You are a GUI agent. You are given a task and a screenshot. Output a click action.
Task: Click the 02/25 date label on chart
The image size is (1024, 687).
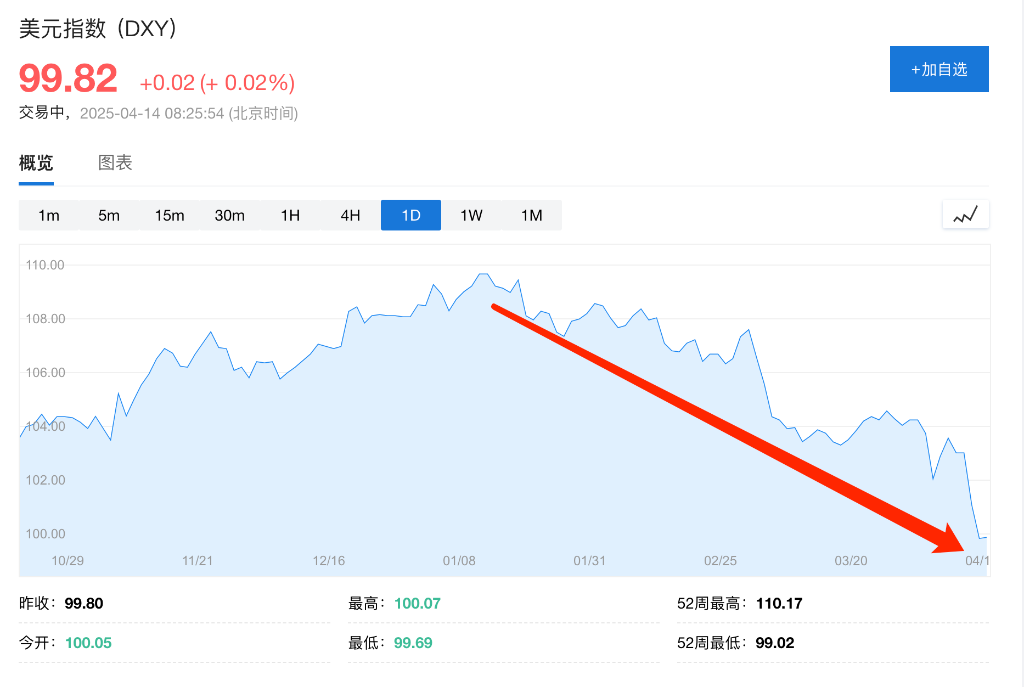(720, 560)
